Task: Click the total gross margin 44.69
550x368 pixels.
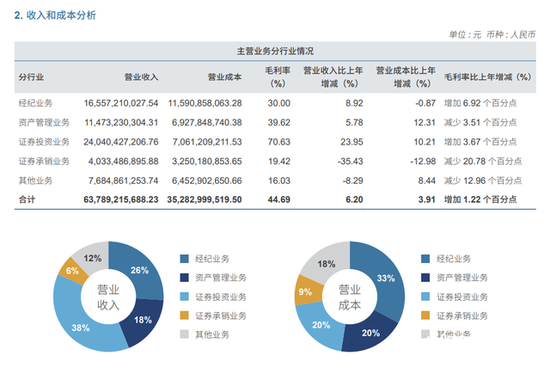Action: click(x=279, y=200)
